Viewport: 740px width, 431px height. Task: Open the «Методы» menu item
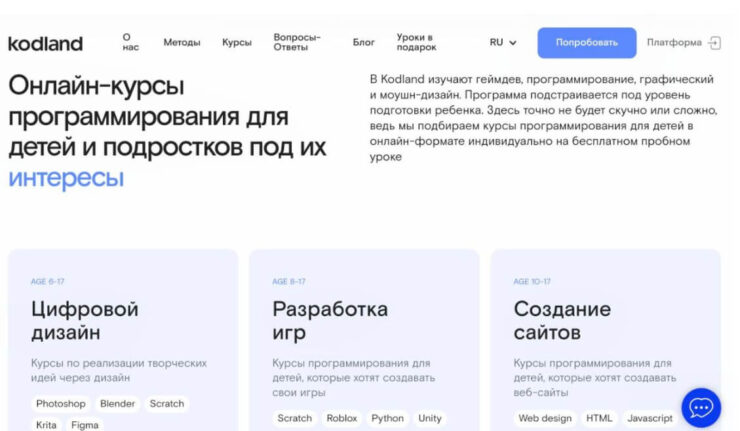pyautogui.click(x=182, y=43)
